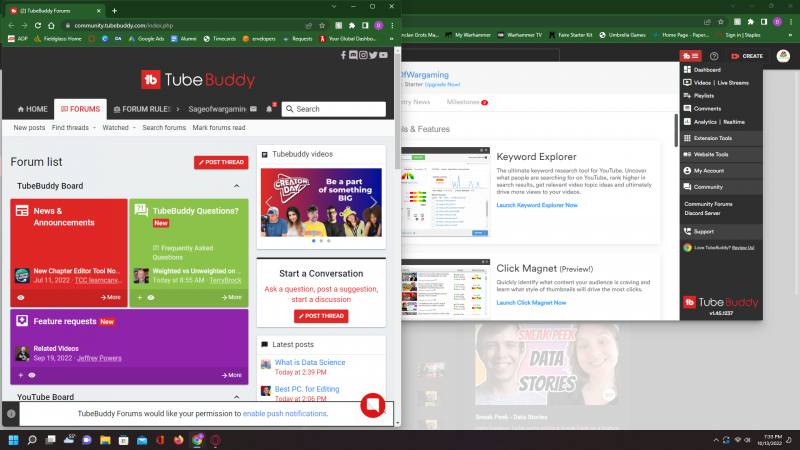Click the forum Search input field

pyautogui.click(x=335, y=109)
